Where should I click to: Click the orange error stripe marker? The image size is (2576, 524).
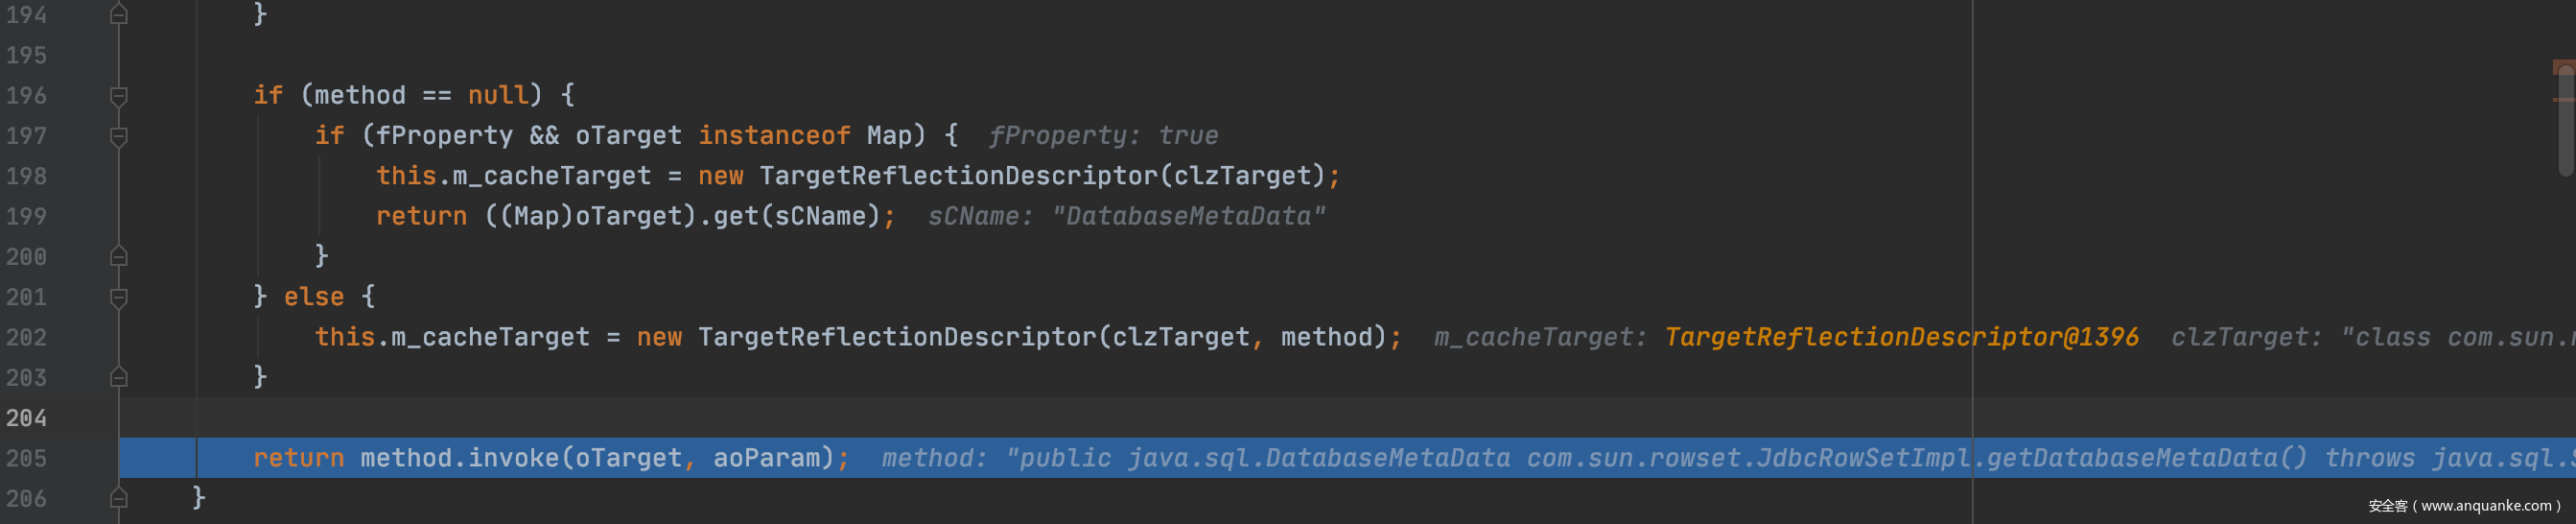coord(2562,67)
